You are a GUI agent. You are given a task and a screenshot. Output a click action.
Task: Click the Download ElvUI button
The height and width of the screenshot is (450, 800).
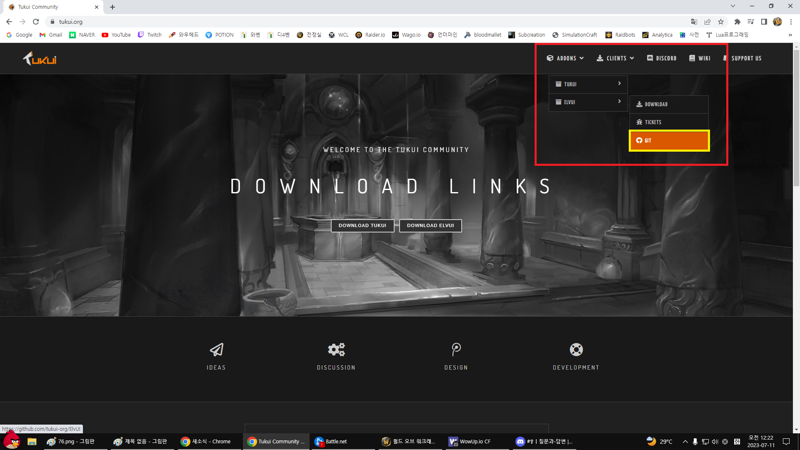tap(430, 226)
